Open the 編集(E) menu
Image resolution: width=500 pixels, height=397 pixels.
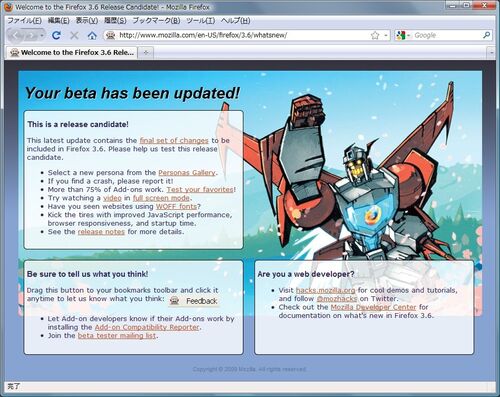(59, 21)
